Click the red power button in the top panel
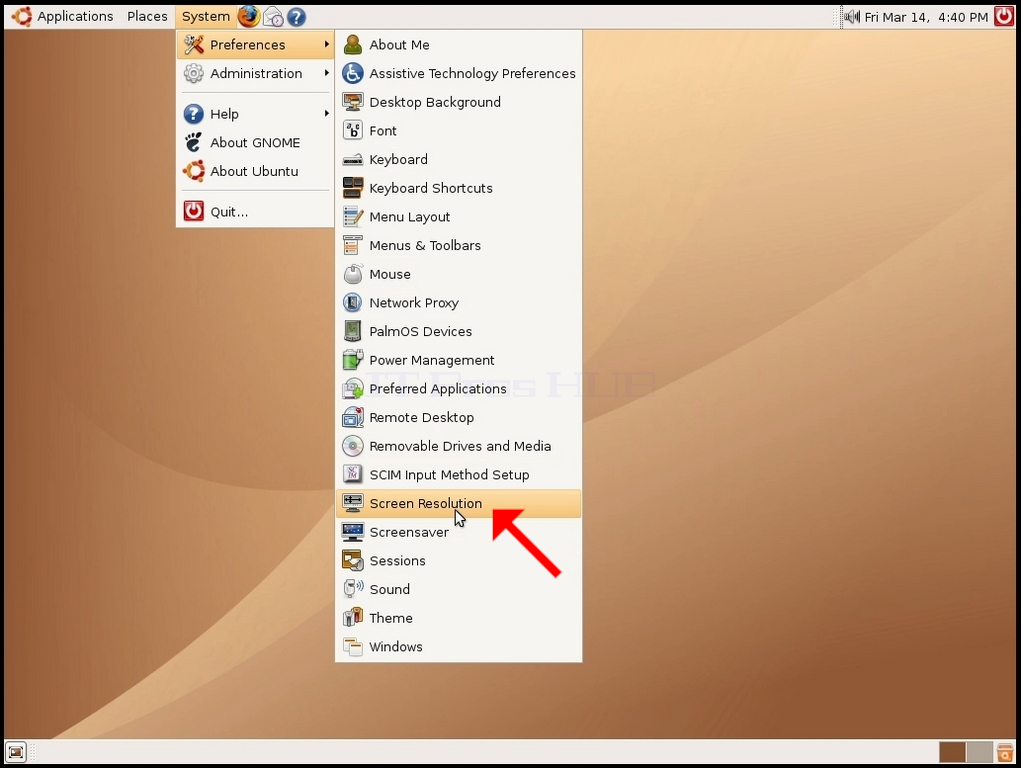 point(1003,16)
